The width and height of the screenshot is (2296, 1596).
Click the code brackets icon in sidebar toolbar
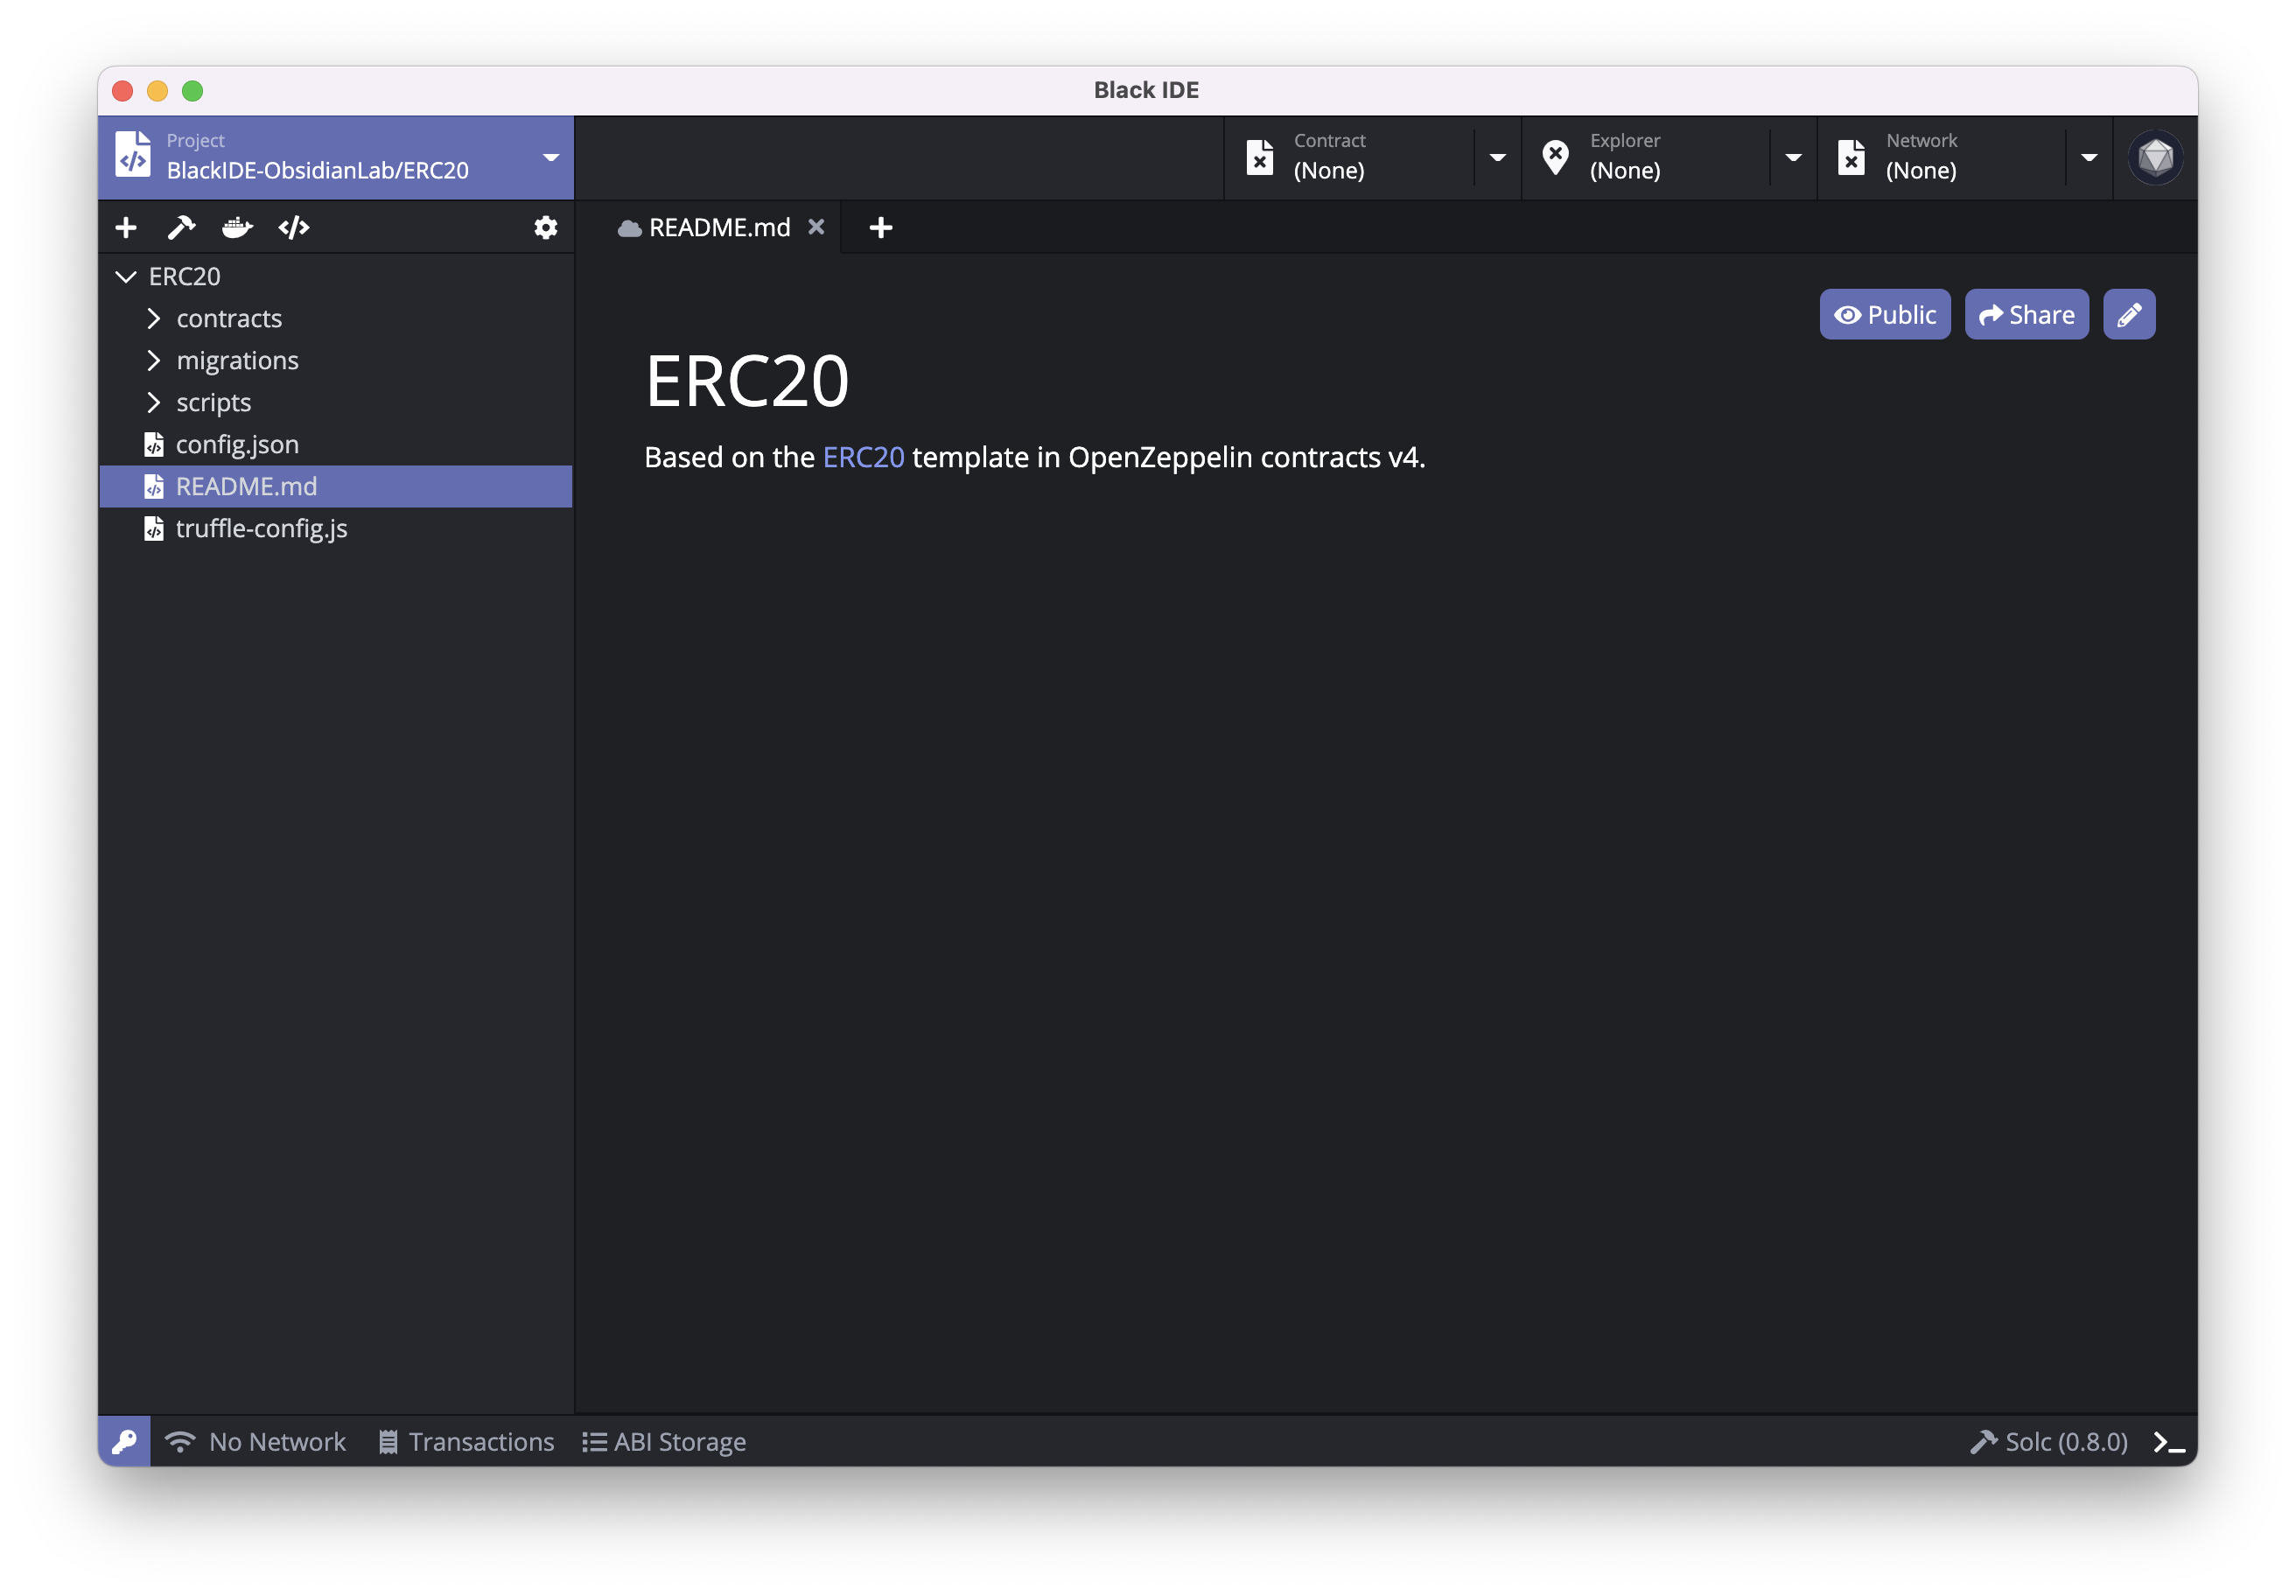click(294, 228)
